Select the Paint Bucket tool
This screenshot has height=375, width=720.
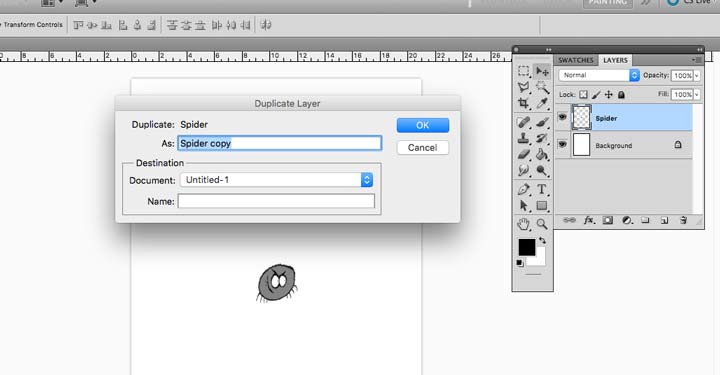click(x=542, y=154)
